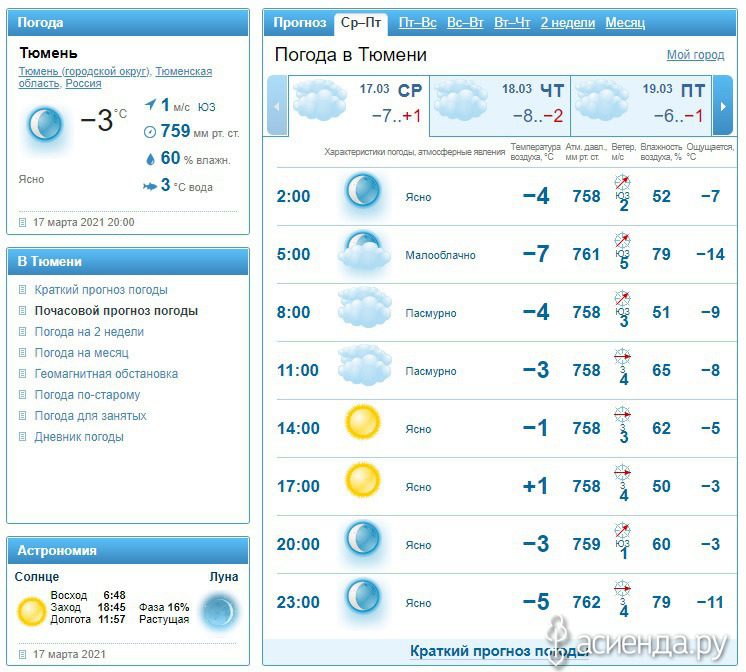Click the moon phase icon in Астрономия panel
The height and width of the screenshot is (672, 746).
click(x=219, y=610)
